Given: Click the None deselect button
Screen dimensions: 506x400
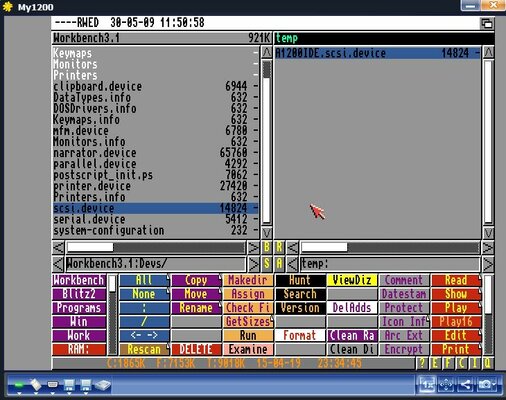Looking at the screenshot, I should (x=144, y=294).
